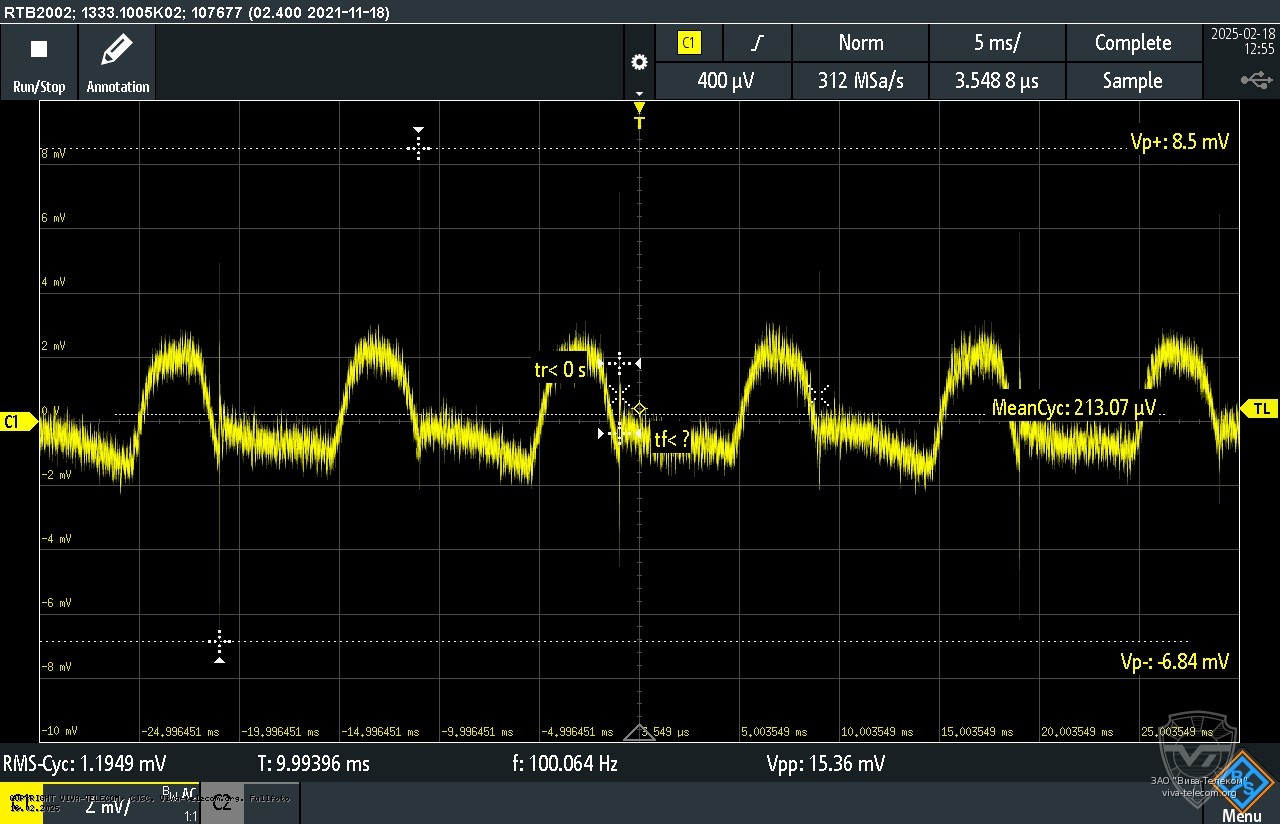The width and height of the screenshot is (1280, 824).
Task: Select the RMS-Cyc measurement readout
Action: pos(85,764)
